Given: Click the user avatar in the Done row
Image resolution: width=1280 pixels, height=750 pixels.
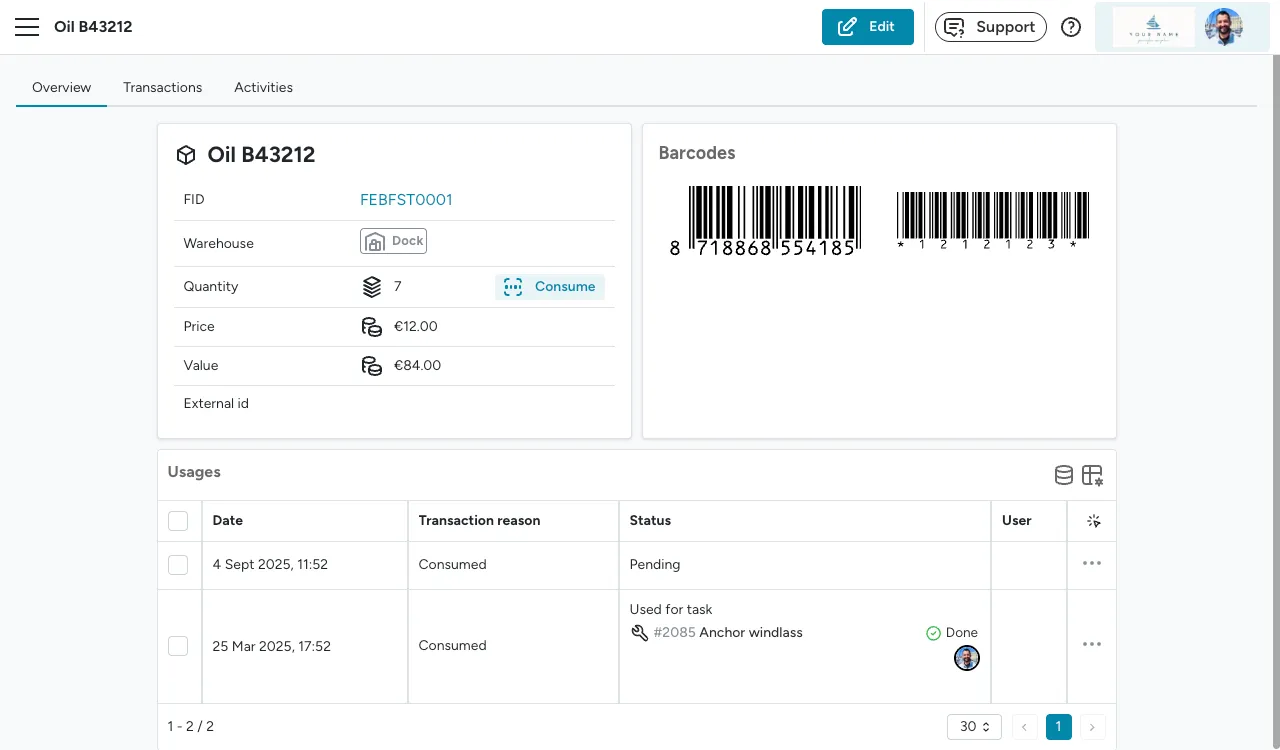Looking at the screenshot, I should (x=966, y=658).
